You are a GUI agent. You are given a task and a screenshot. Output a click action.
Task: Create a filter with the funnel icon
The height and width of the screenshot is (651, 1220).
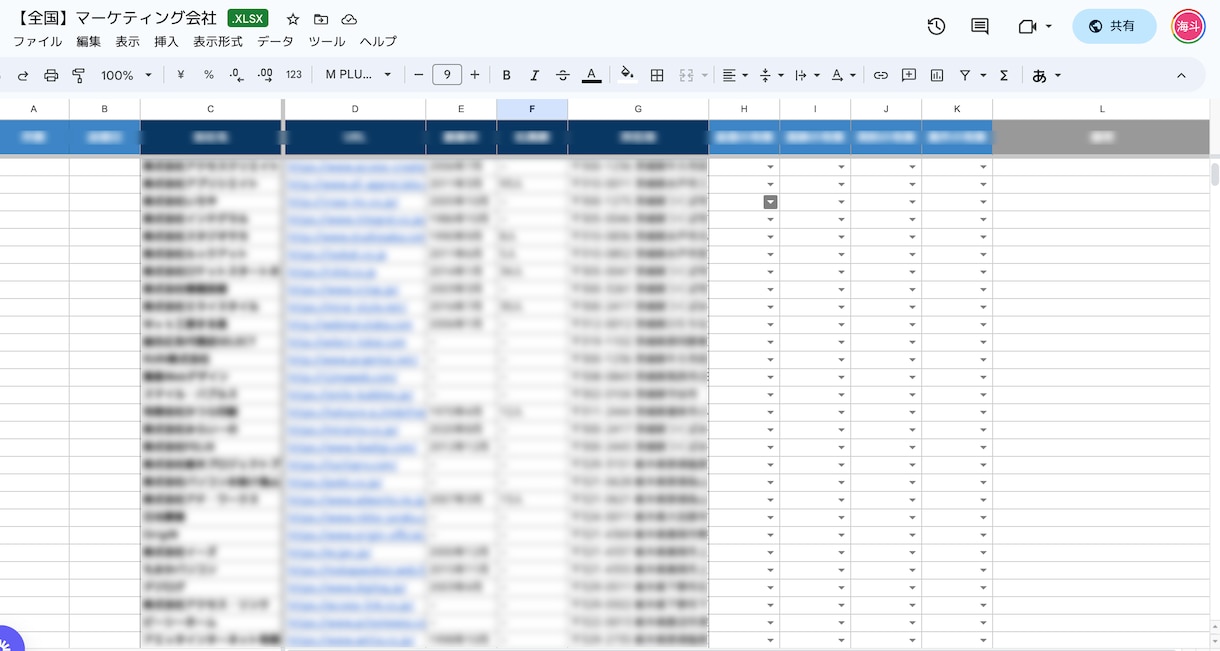click(965, 75)
